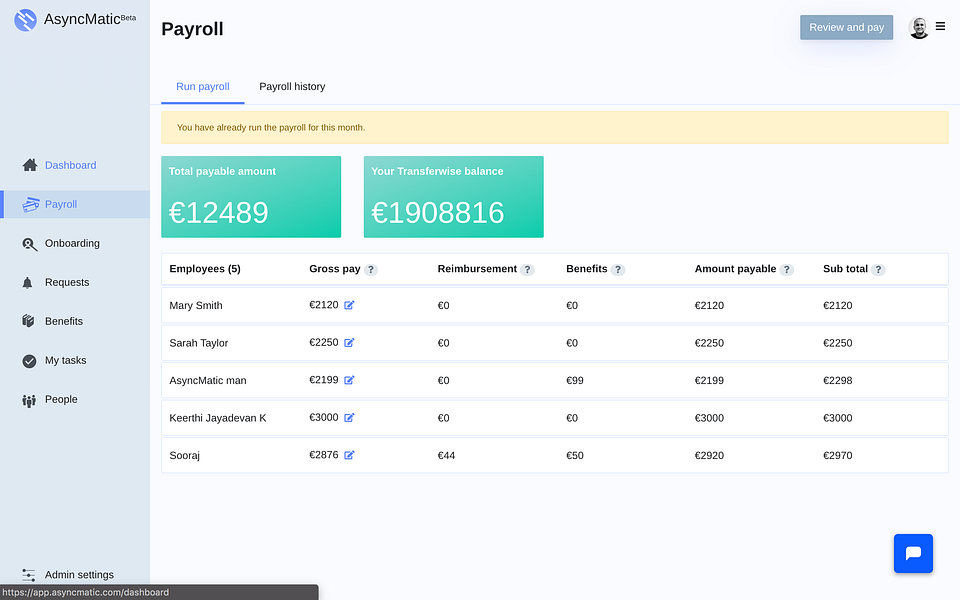Click the user profile avatar
Screen dimensions: 960x600
point(918,28)
